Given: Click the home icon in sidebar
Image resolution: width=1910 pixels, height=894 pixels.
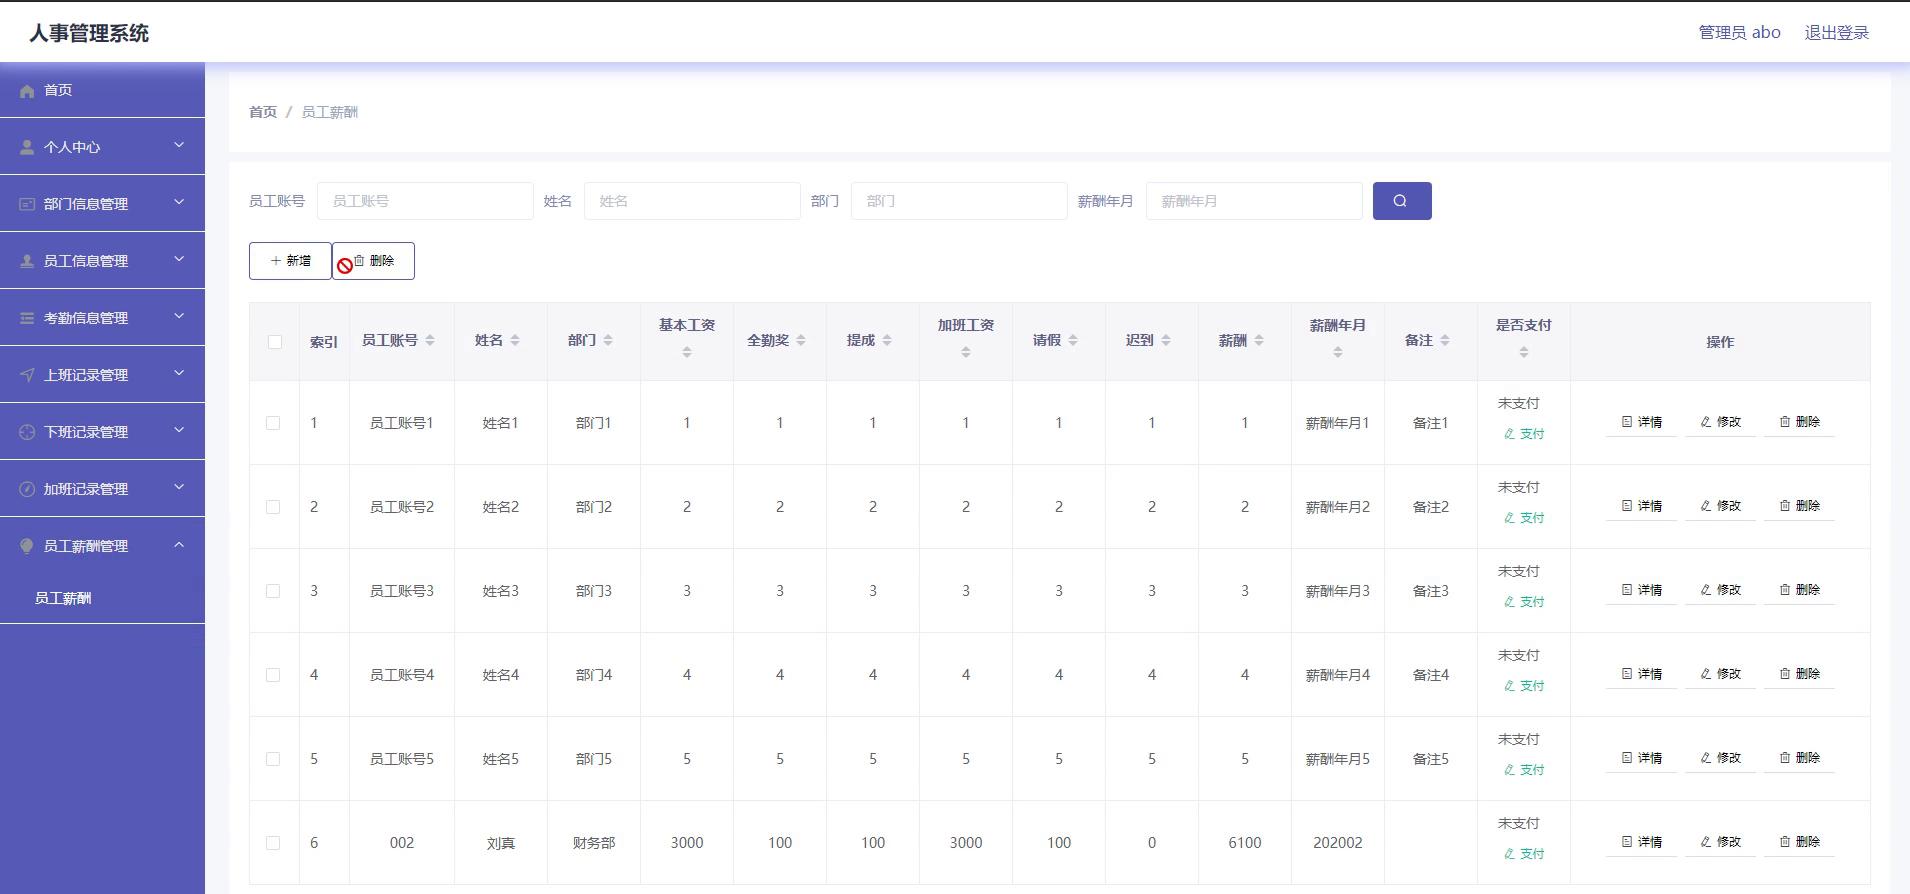Looking at the screenshot, I should tap(27, 91).
